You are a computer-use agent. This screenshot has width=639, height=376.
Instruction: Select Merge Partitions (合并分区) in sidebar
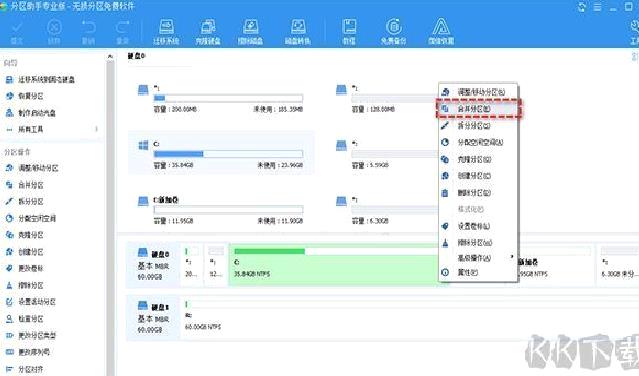tap(24, 185)
